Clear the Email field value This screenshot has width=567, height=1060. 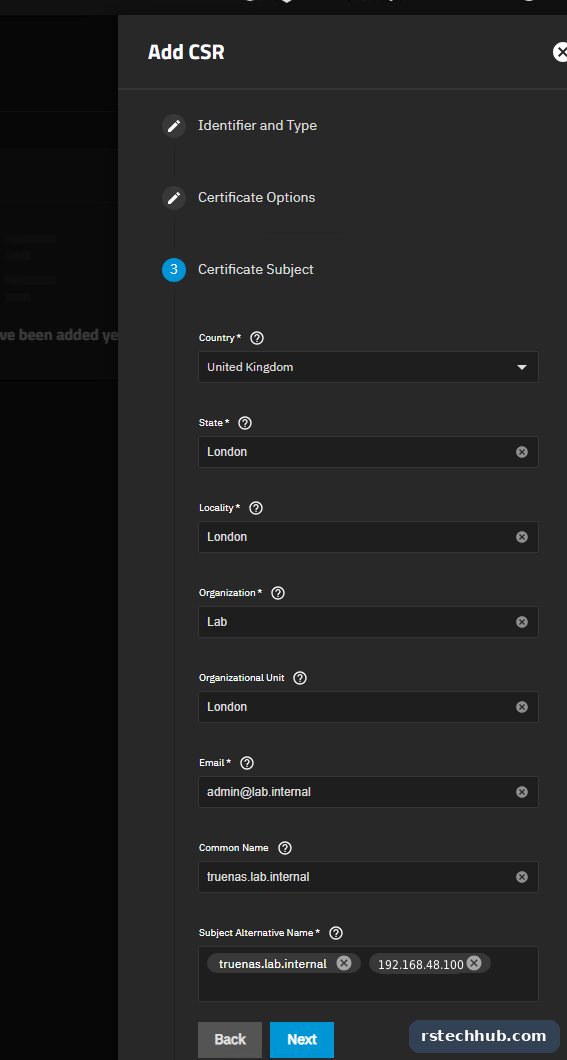tap(522, 792)
